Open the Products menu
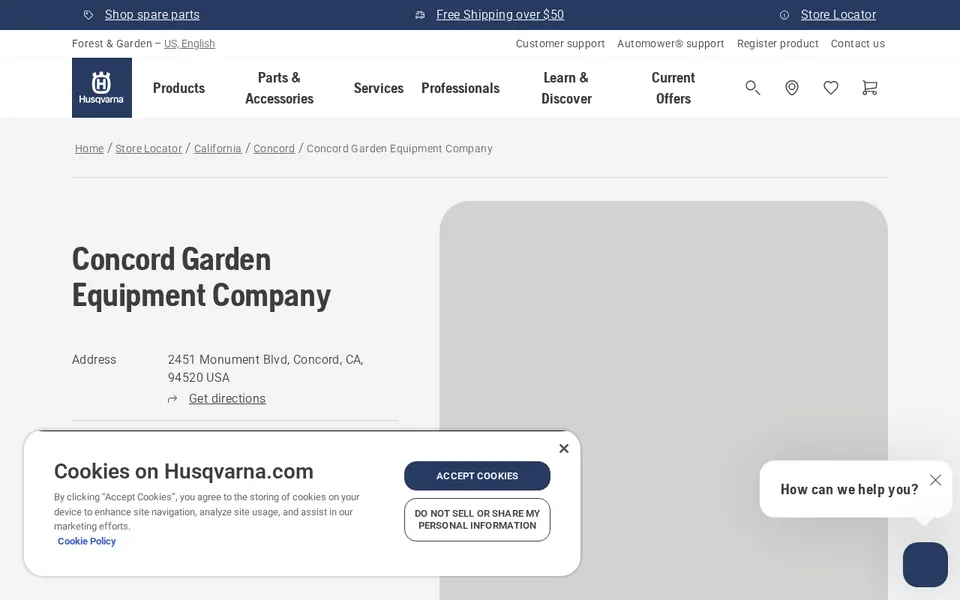Viewport: 960px width, 600px height. (179, 88)
